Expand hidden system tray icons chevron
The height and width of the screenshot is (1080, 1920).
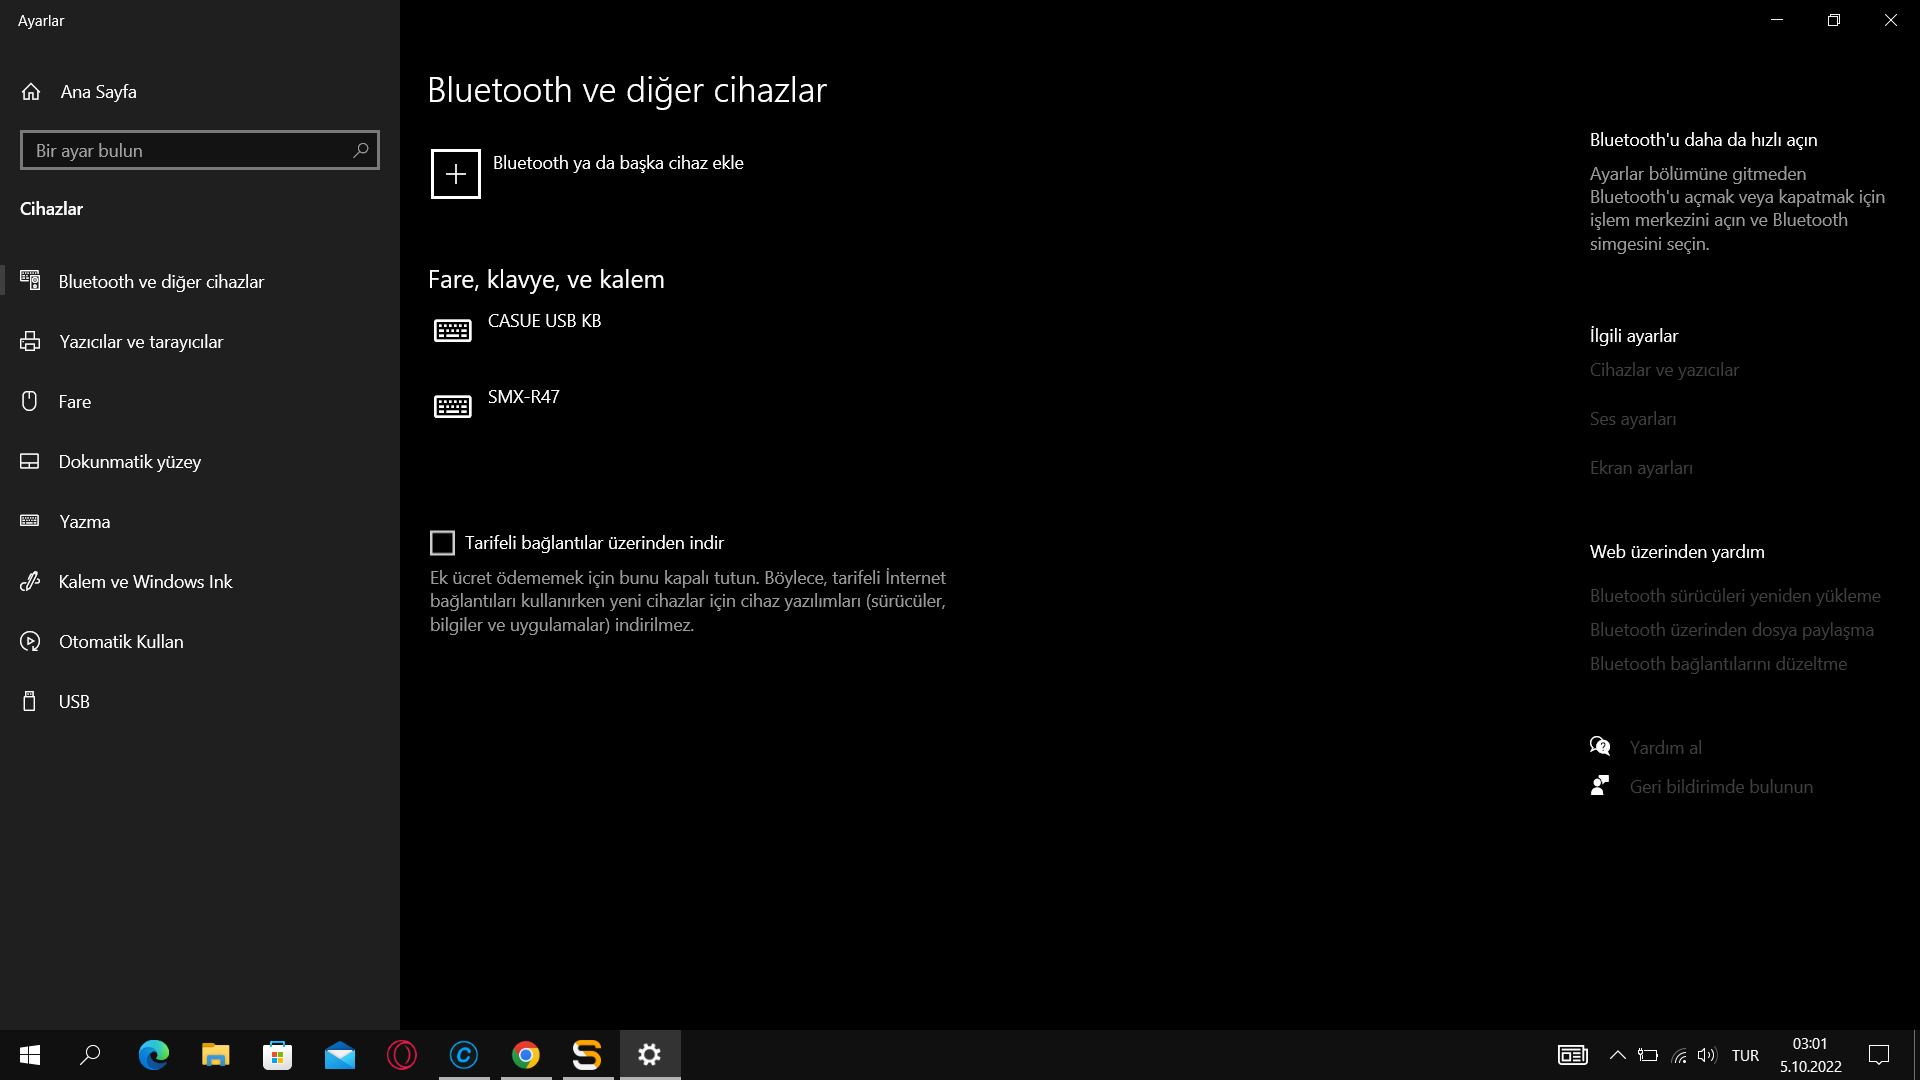(x=1617, y=1055)
